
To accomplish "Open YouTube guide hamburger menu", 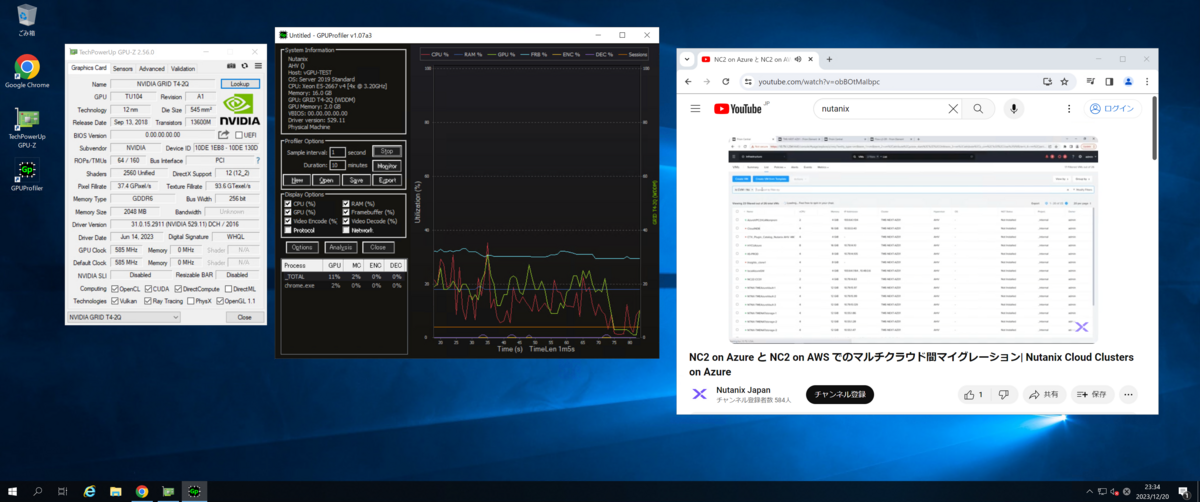I will point(695,109).
